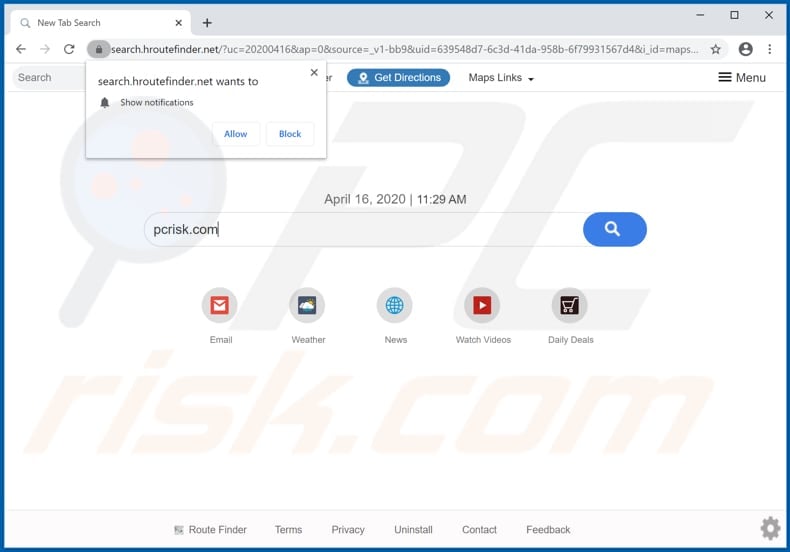Click the News label text
Image resolution: width=790 pixels, height=552 pixels.
(396, 339)
